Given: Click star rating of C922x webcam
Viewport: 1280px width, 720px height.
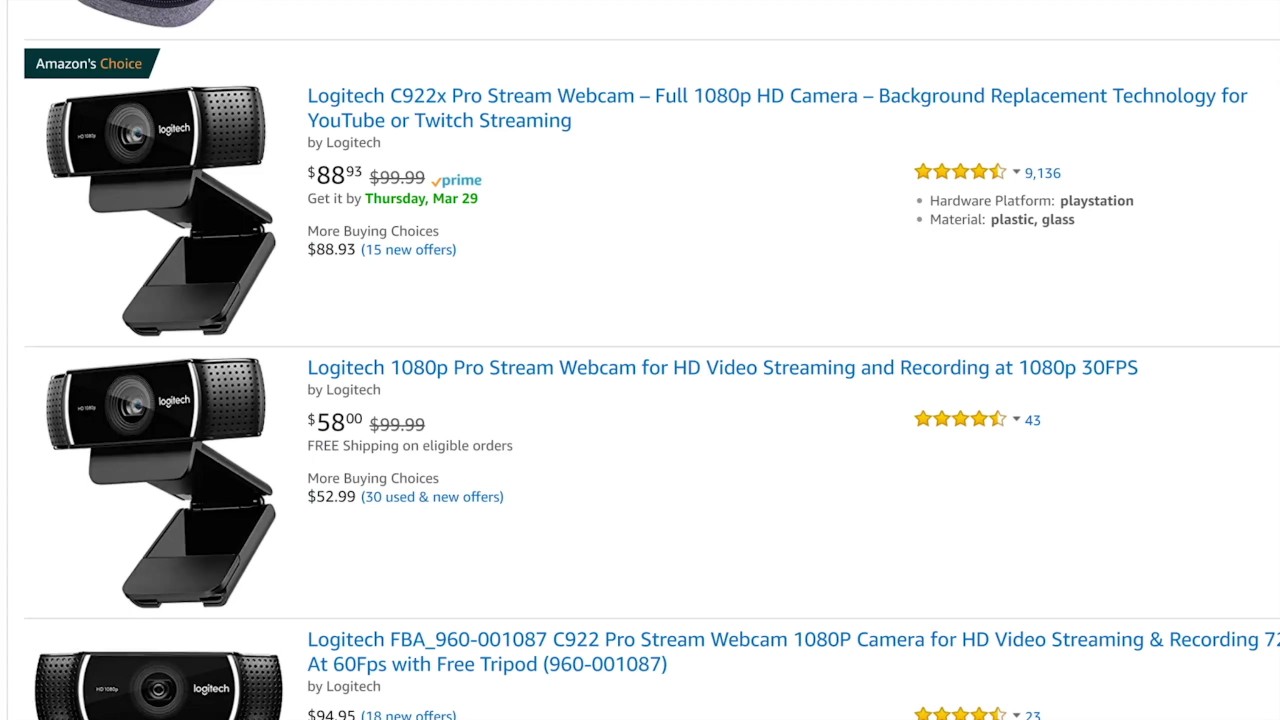Looking at the screenshot, I should point(960,172).
